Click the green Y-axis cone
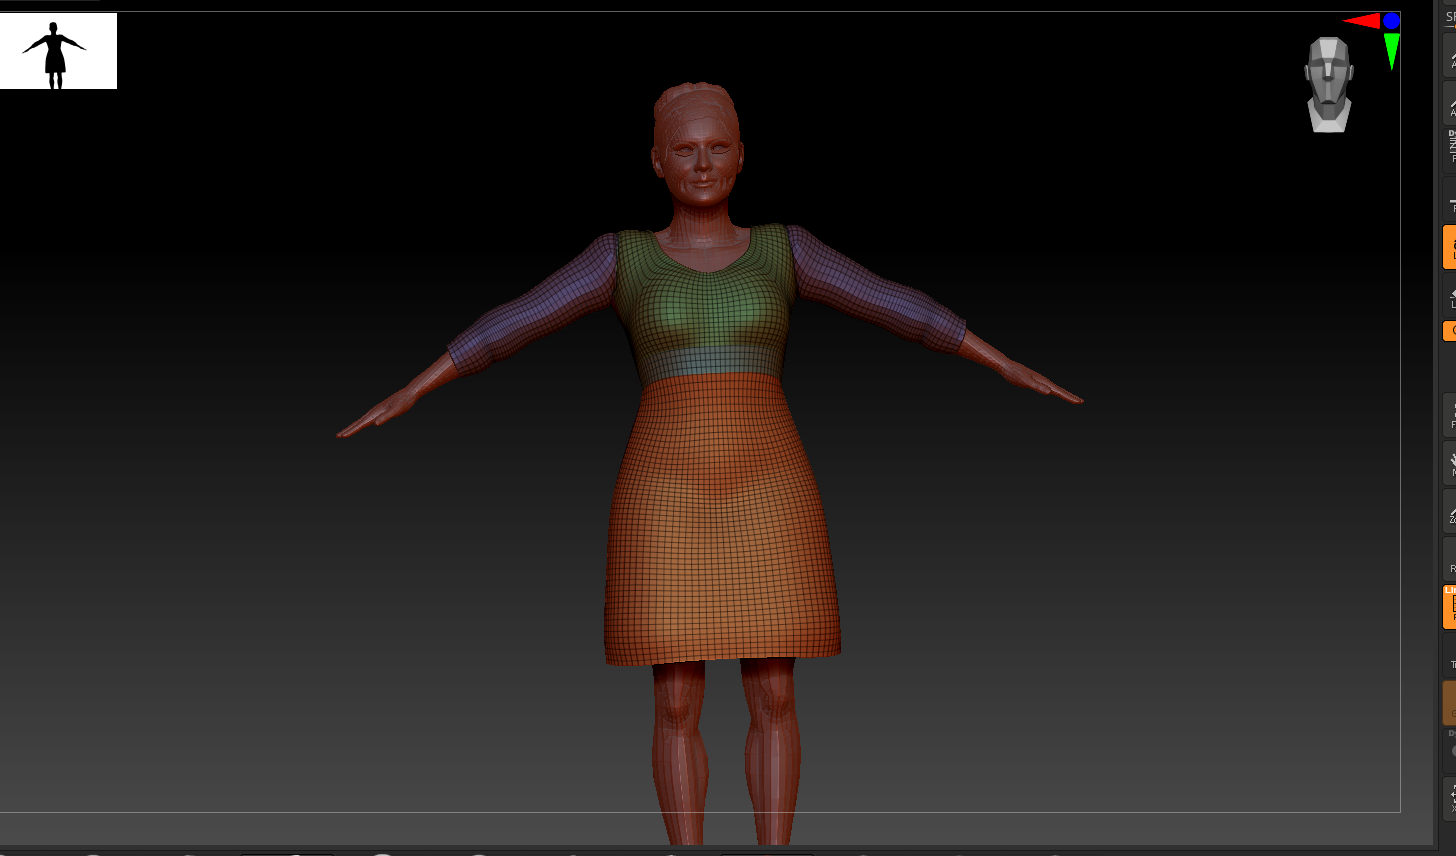This screenshot has width=1456, height=856. pos(1391,51)
